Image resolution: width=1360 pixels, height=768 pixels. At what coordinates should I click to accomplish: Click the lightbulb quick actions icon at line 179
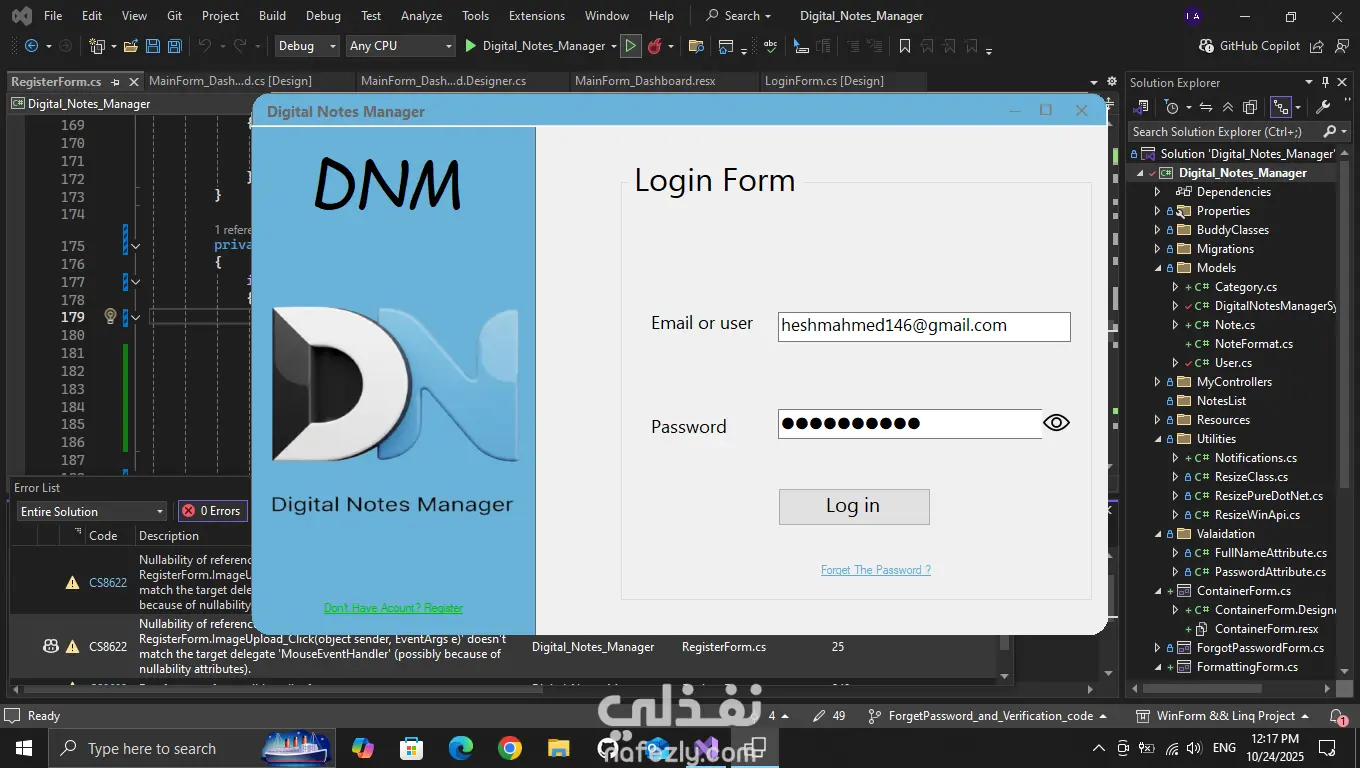coord(110,316)
